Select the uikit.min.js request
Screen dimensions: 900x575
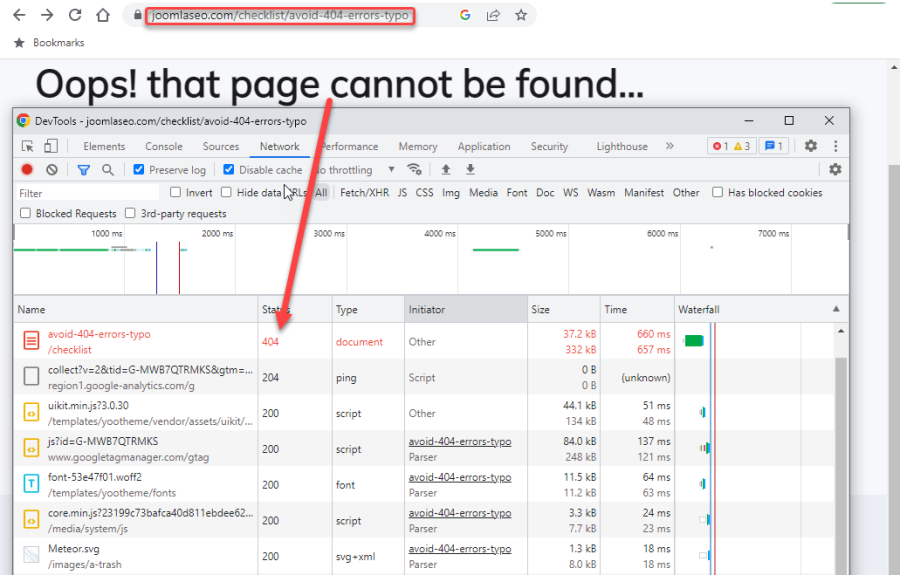pyautogui.click(x=424, y=413)
